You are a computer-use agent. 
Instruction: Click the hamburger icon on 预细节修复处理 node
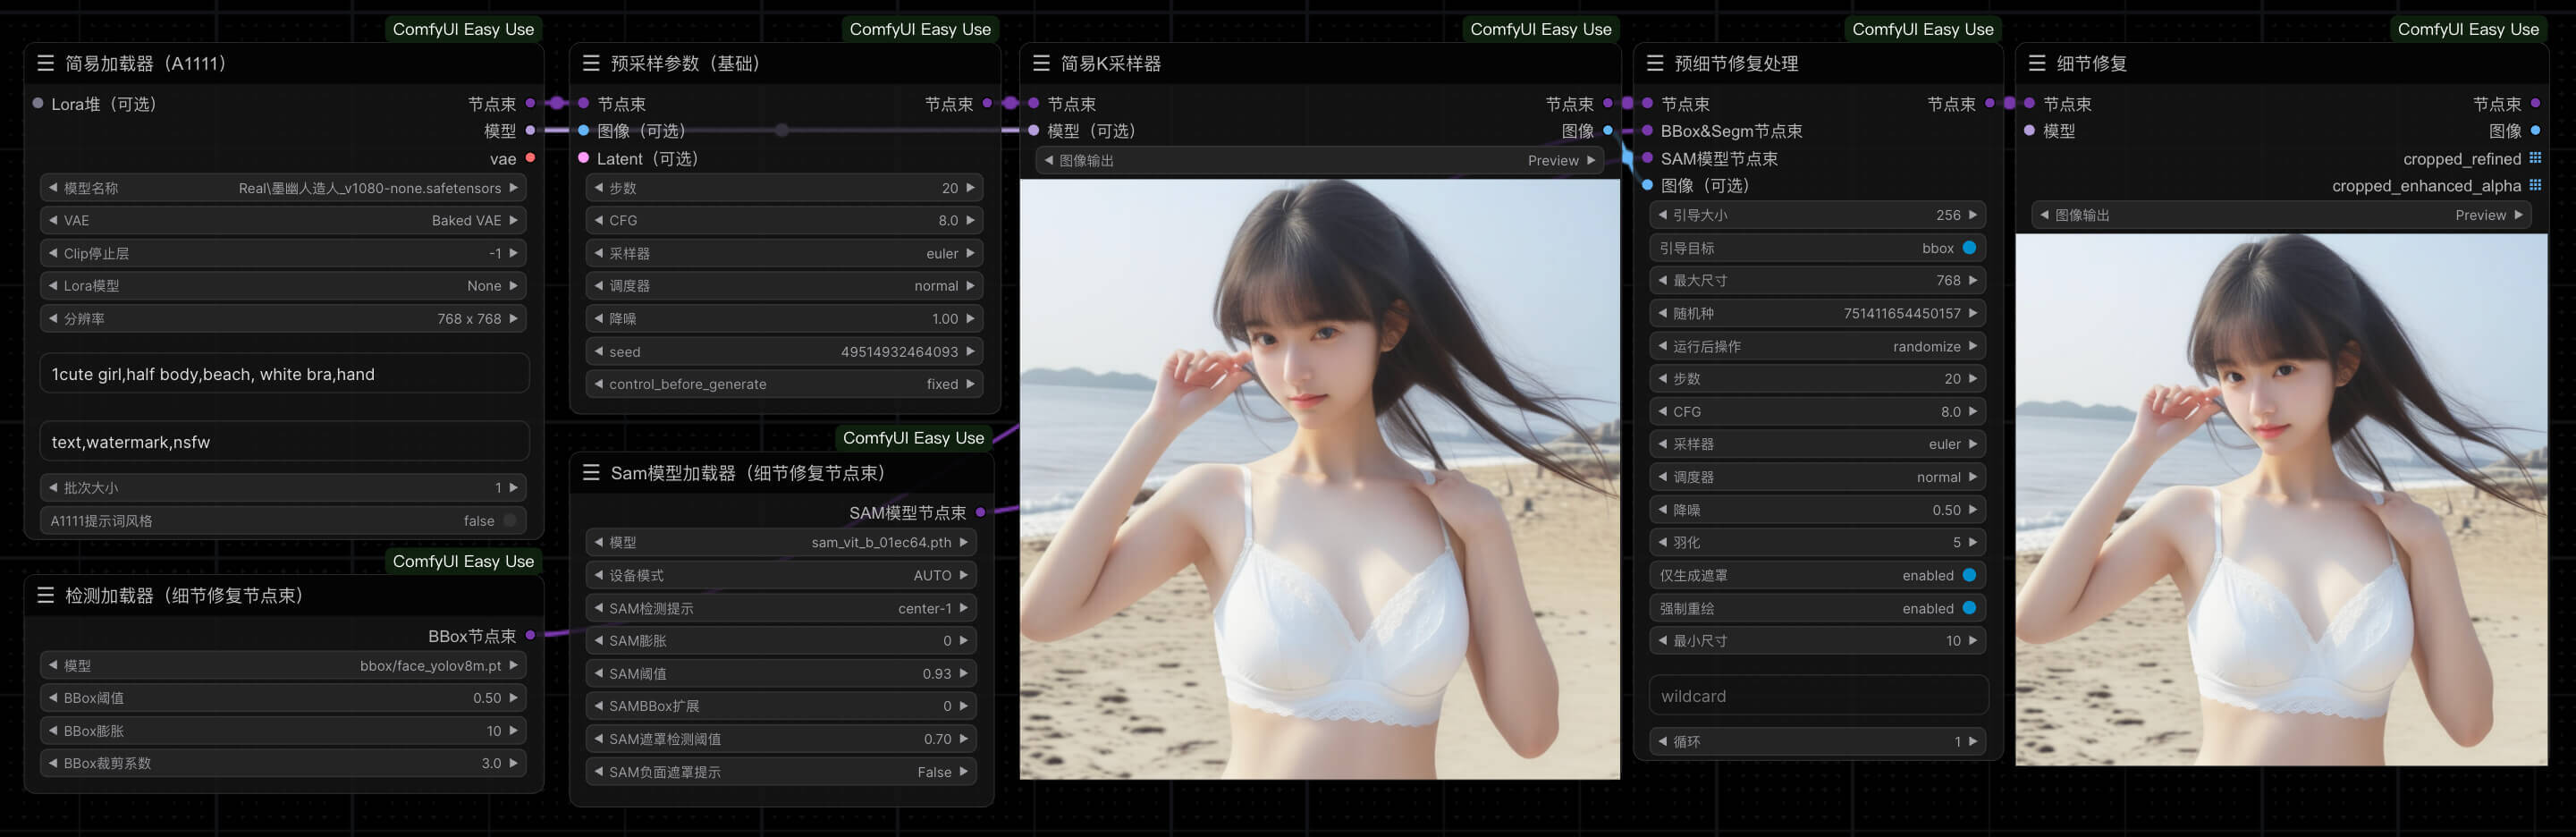click(x=1654, y=63)
